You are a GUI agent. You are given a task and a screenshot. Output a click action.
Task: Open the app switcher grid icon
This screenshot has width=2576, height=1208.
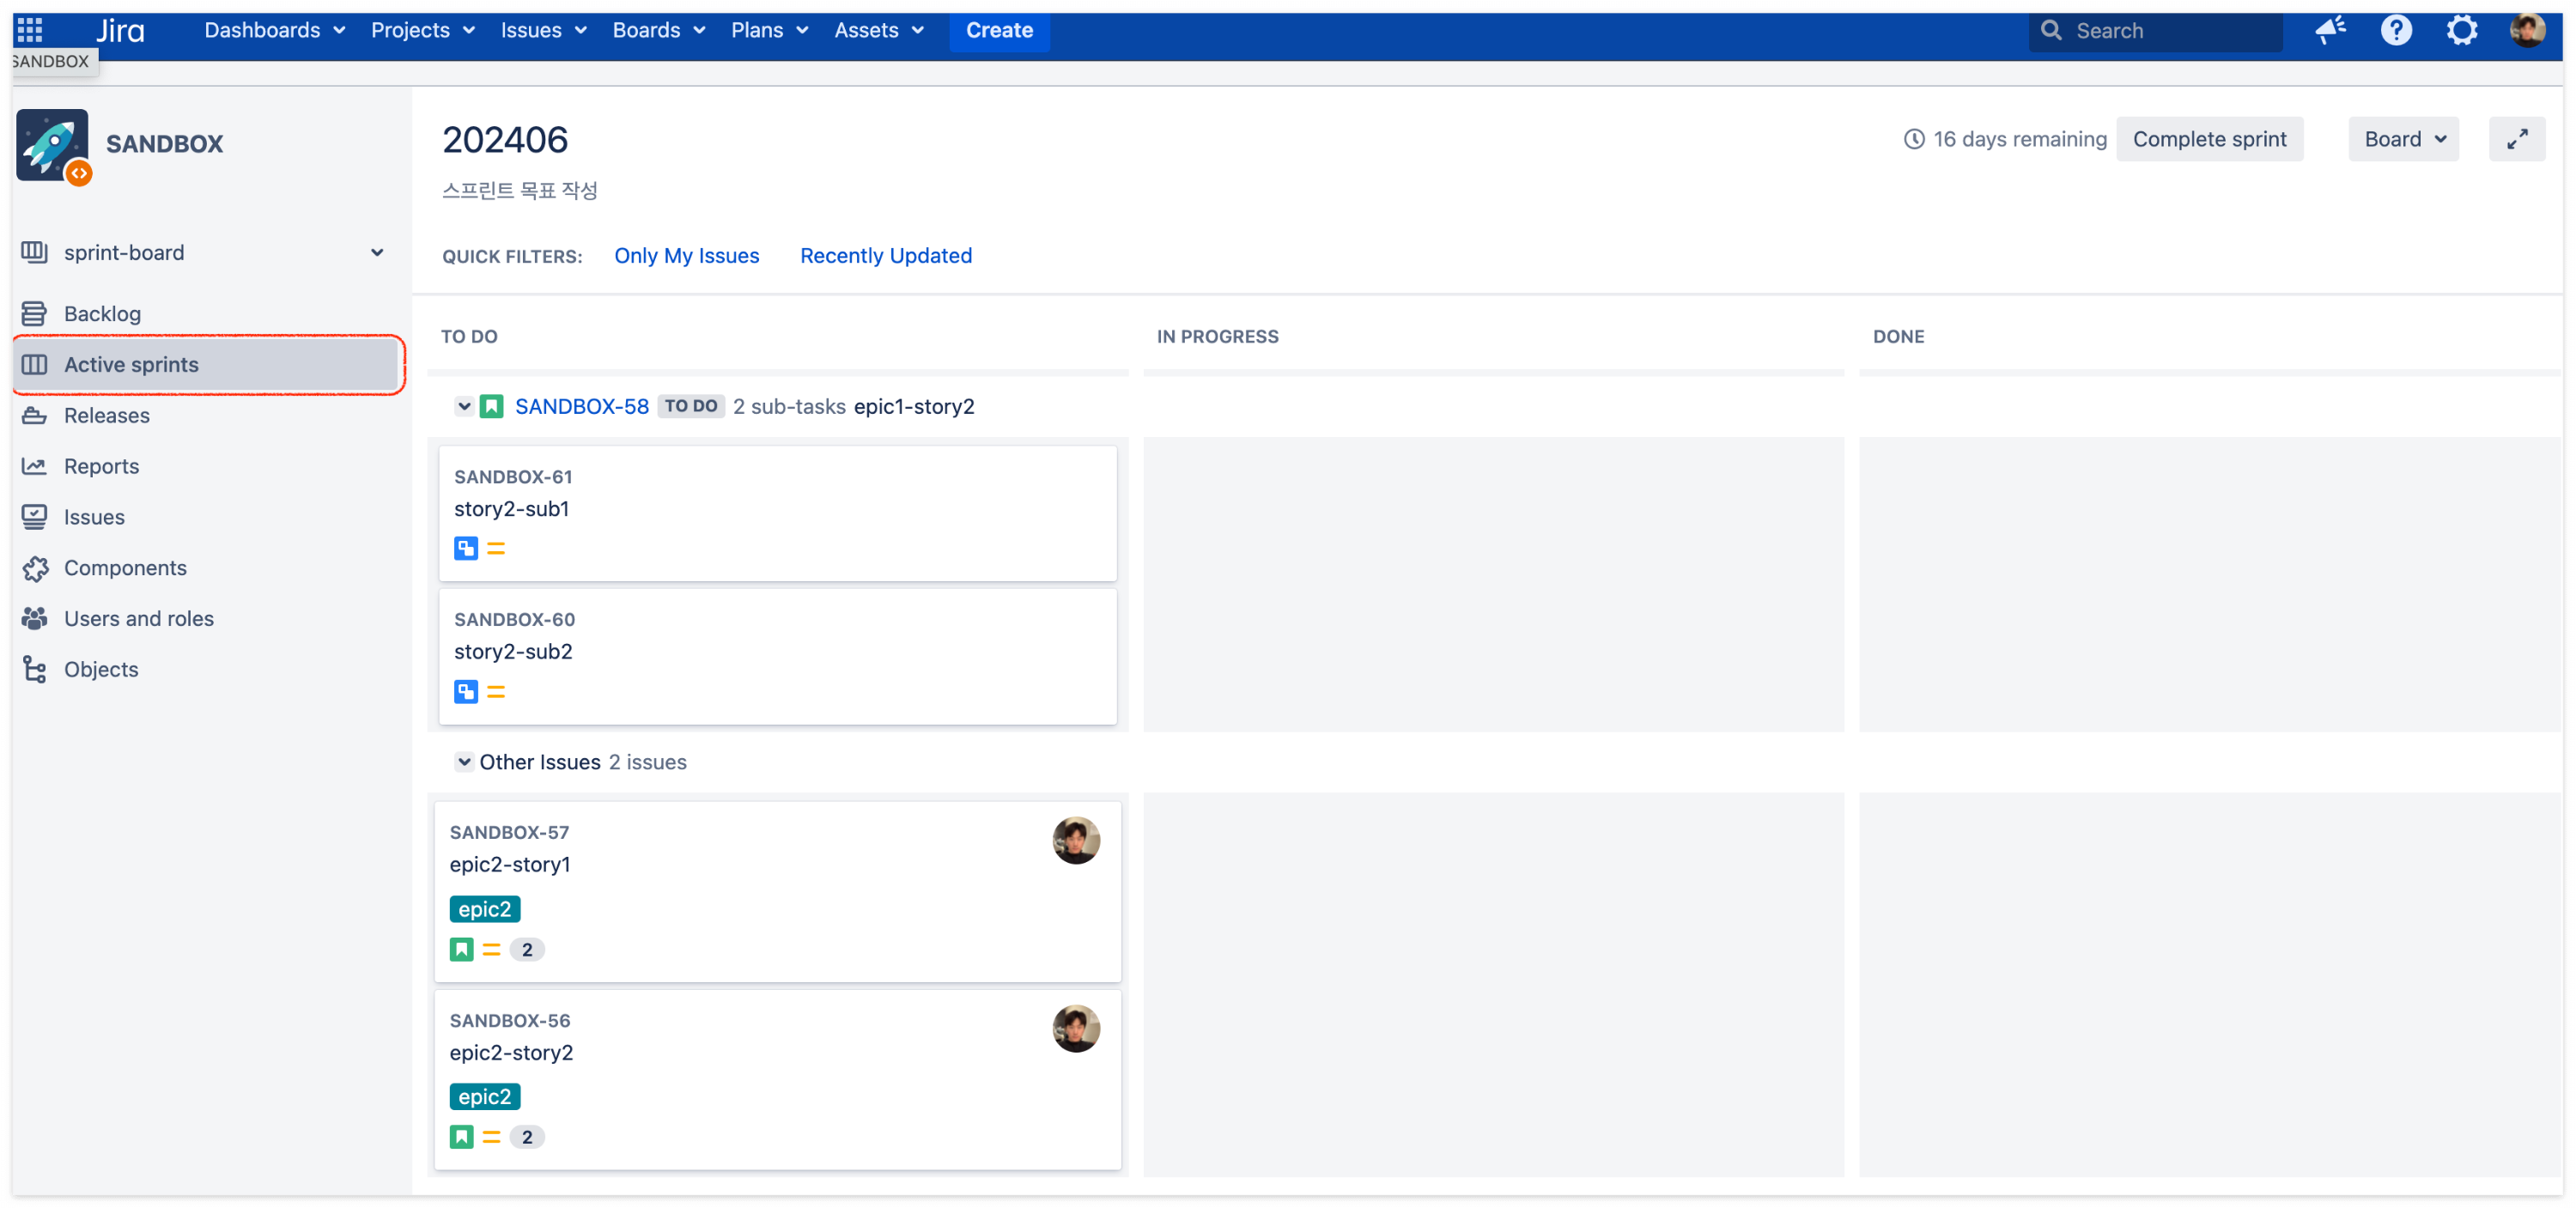30,30
